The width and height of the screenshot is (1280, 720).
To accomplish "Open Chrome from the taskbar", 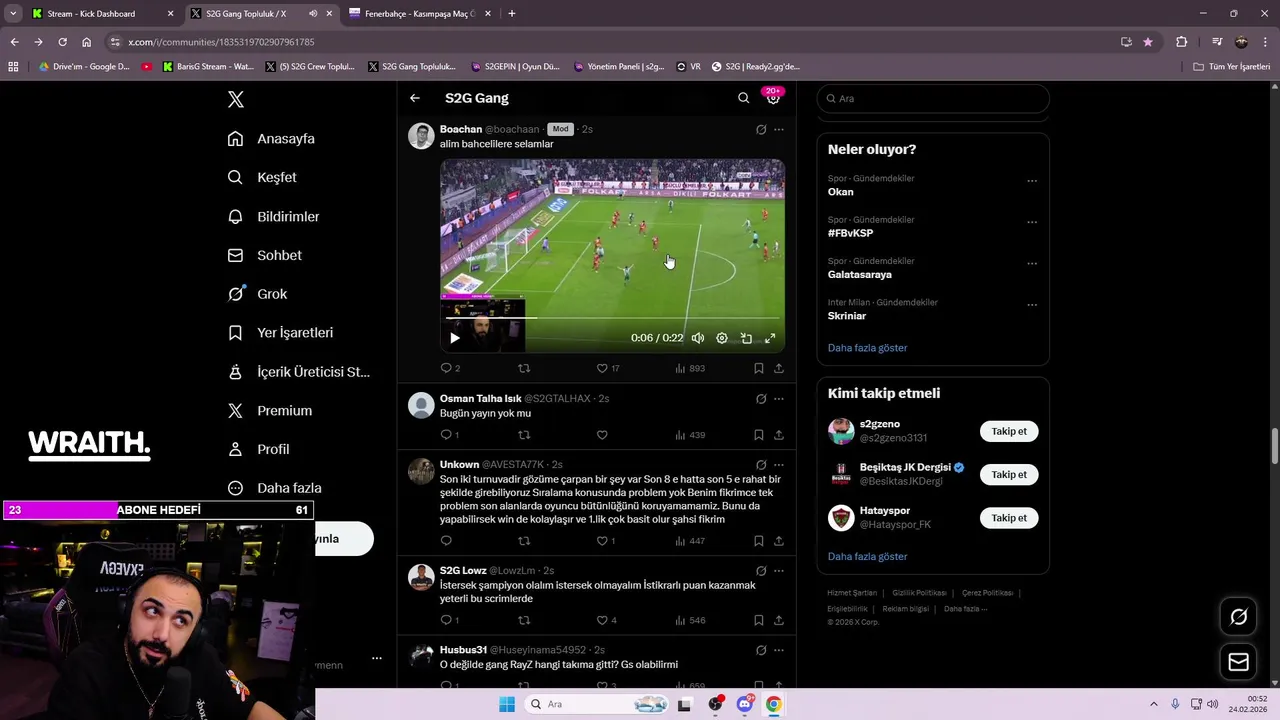I will 774,704.
